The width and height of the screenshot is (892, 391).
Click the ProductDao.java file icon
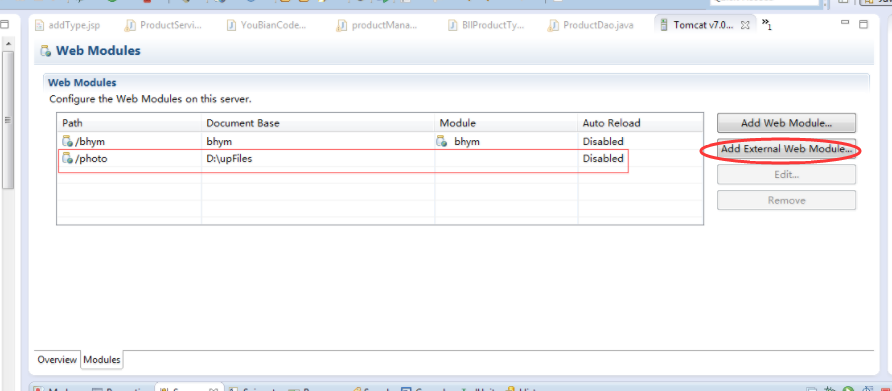[552, 26]
